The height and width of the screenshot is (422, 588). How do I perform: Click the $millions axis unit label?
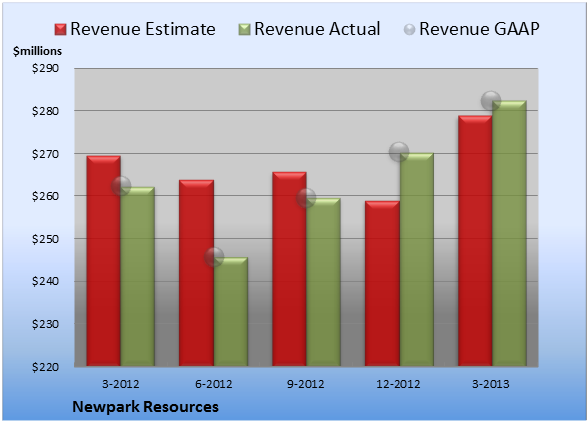(37, 51)
